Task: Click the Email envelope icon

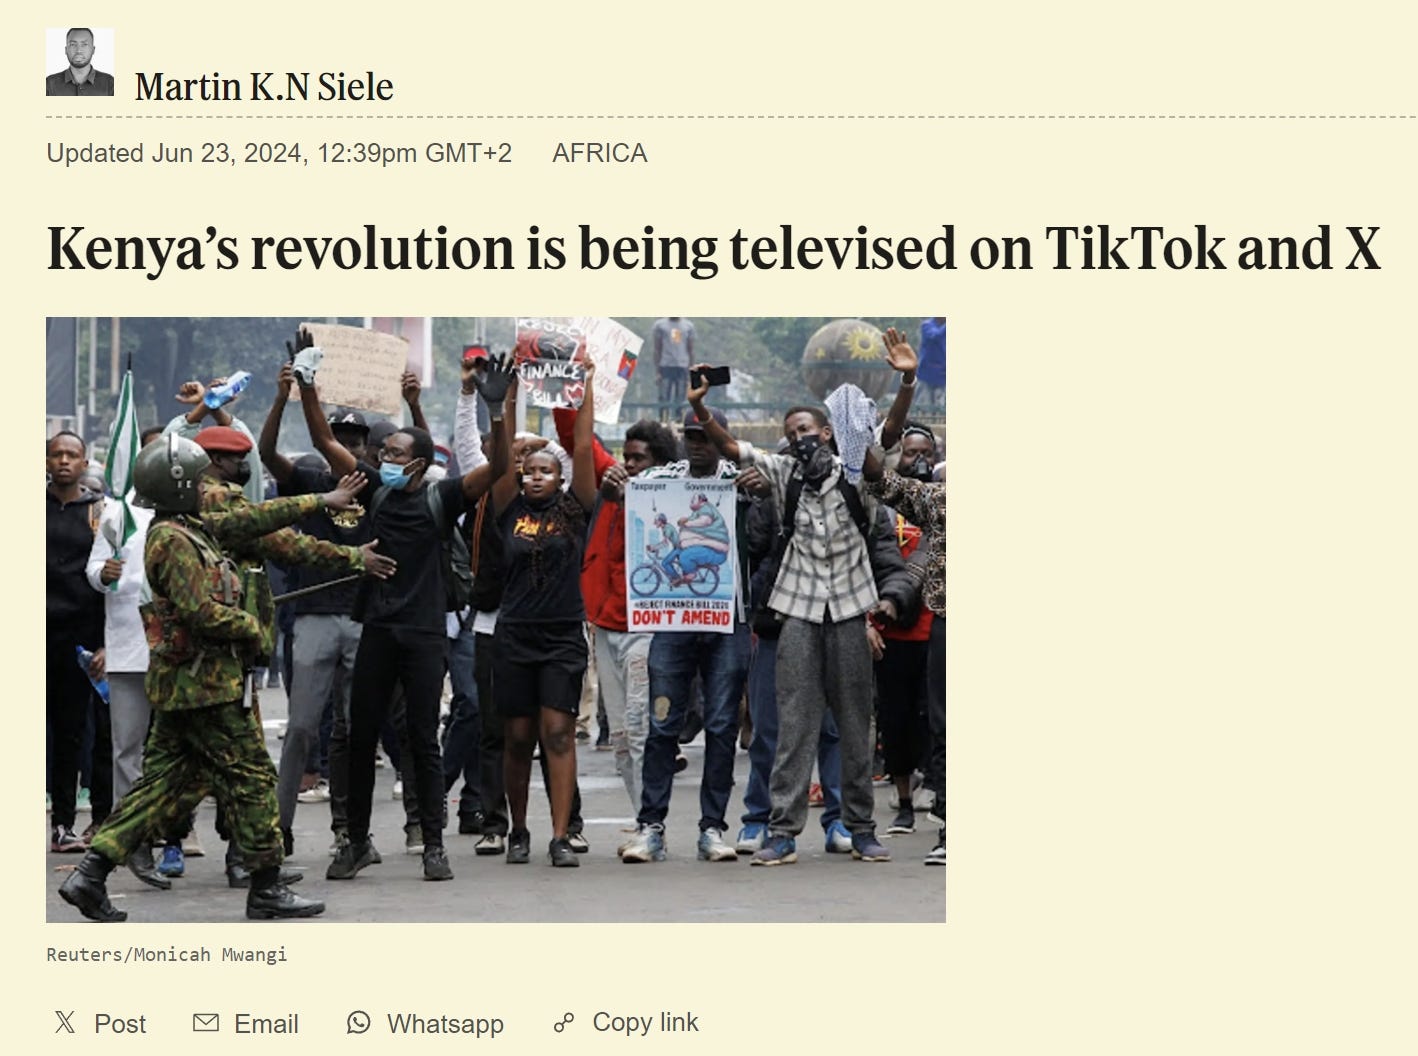Action: pos(206,1022)
